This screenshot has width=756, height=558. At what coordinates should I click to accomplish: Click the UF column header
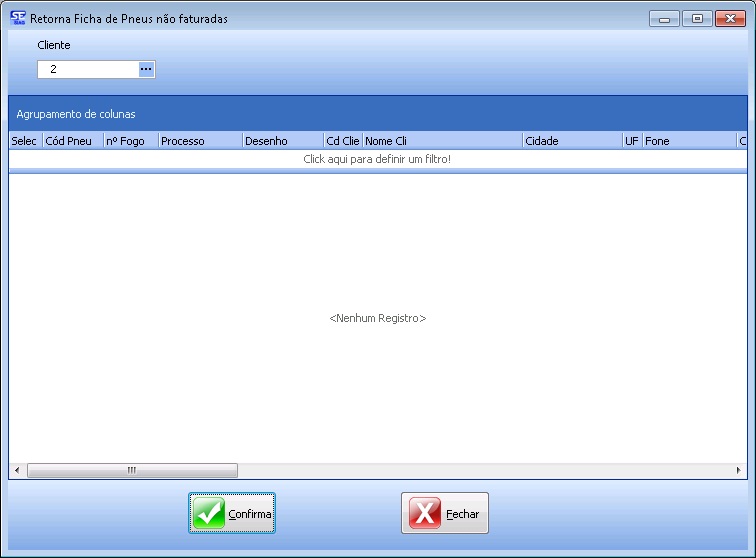631,141
